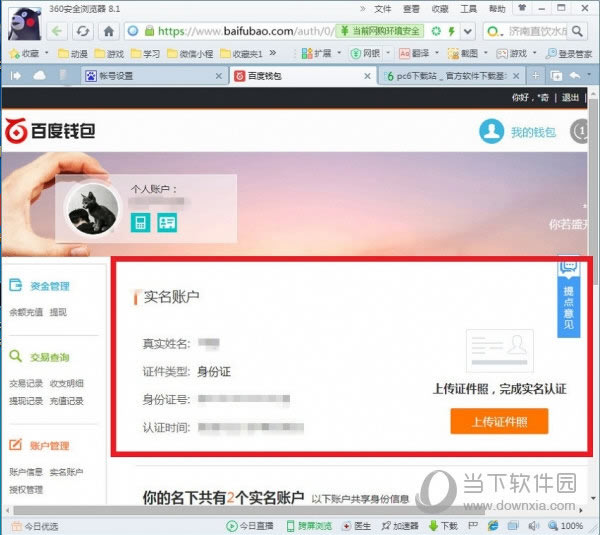Reload the page with the refresh icon

point(83,31)
